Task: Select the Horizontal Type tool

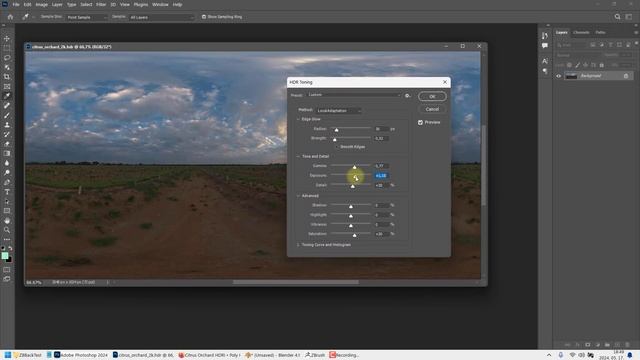Action: point(7,192)
